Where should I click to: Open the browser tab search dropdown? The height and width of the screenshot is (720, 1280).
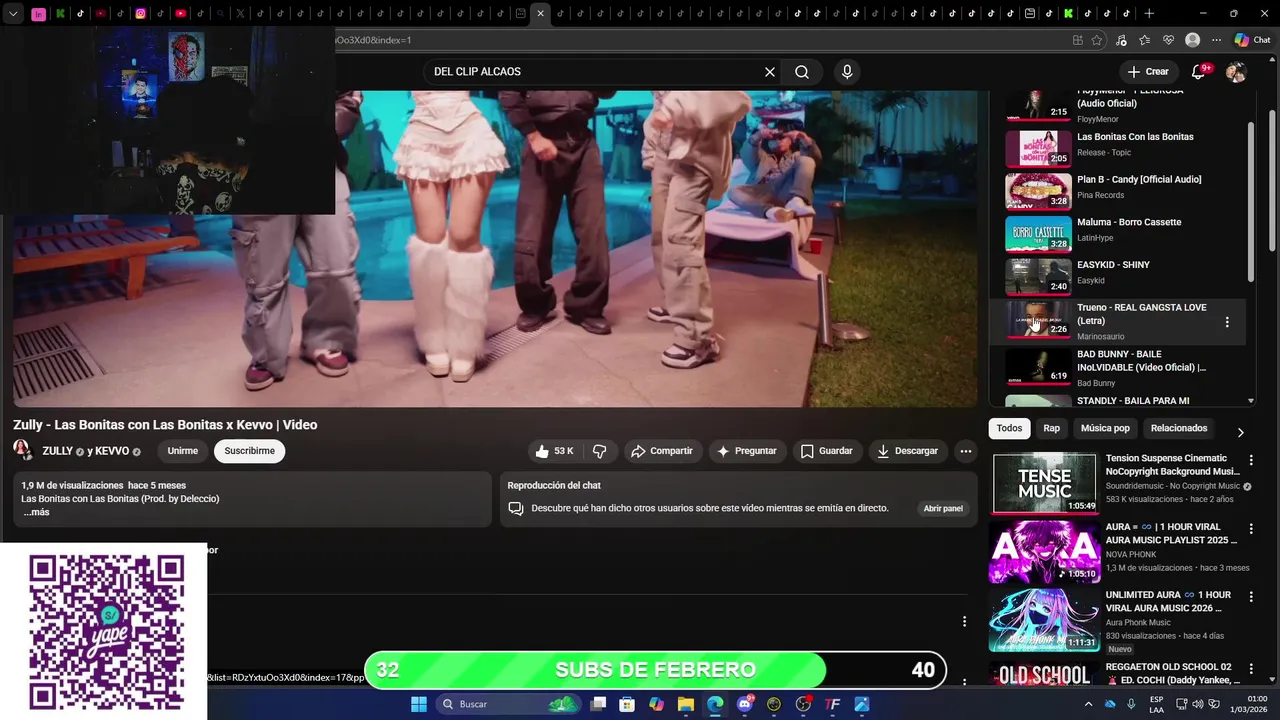click(13, 14)
